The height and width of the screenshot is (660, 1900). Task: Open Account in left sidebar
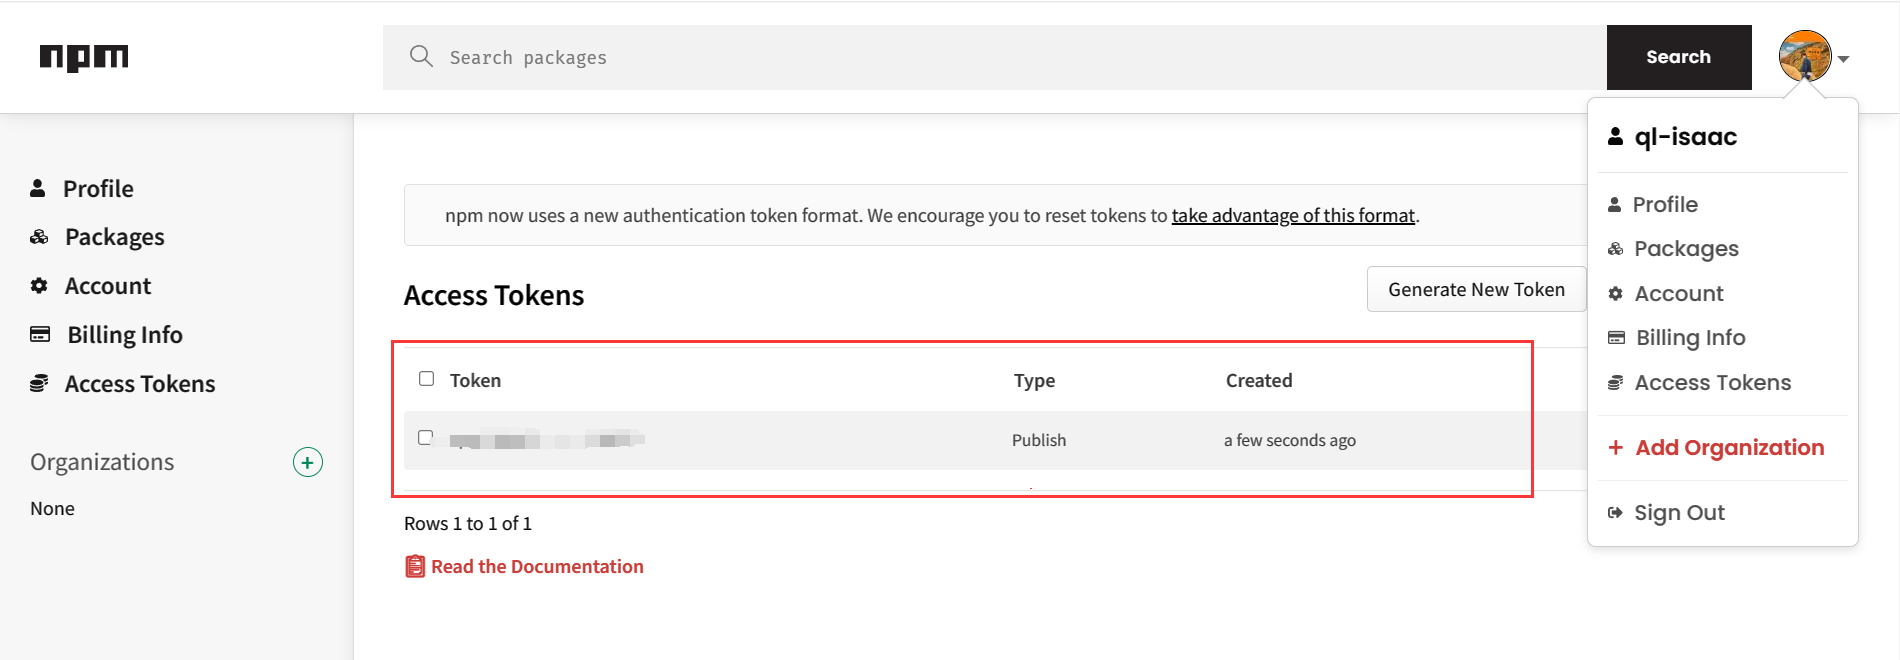(108, 286)
